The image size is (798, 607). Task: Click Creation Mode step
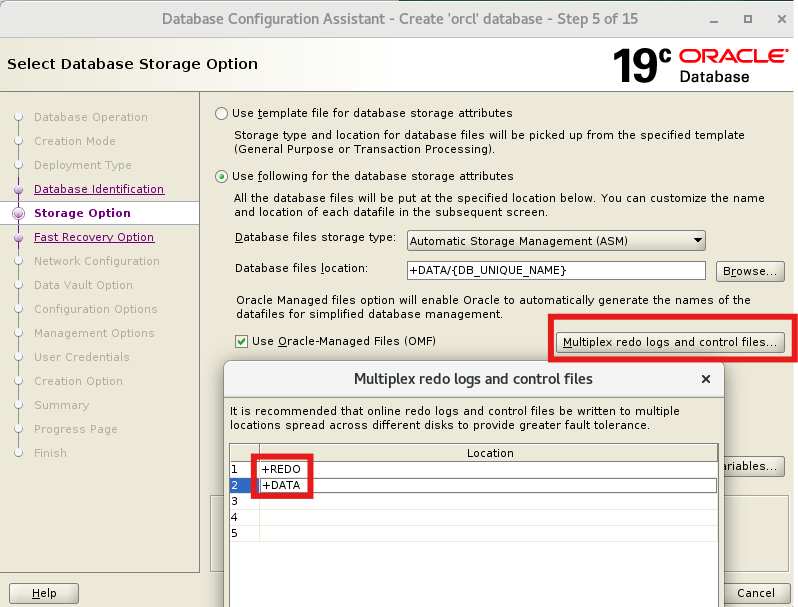coord(75,141)
